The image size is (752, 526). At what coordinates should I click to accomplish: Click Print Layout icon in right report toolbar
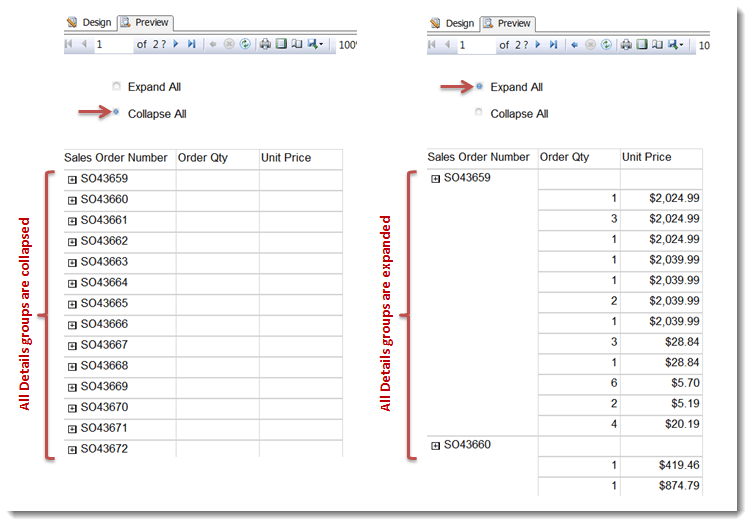coord(644,45)
